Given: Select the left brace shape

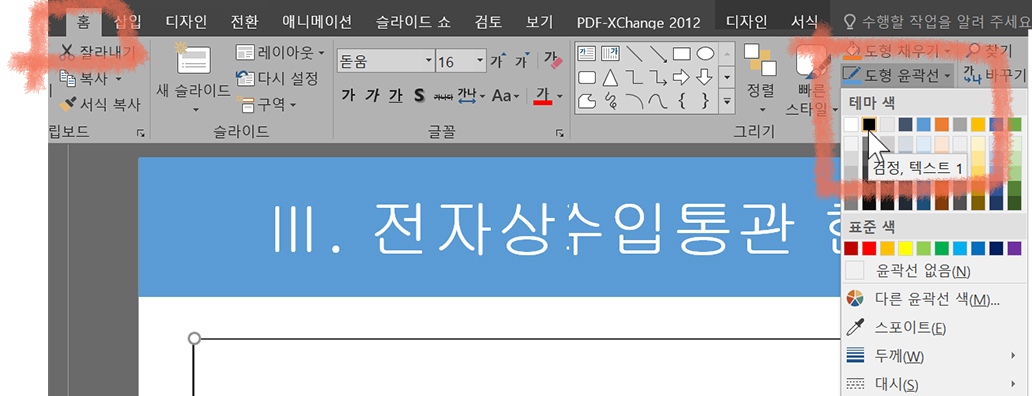Looking at the screenshot, I should pyautogui.click(x=681, y=101).
